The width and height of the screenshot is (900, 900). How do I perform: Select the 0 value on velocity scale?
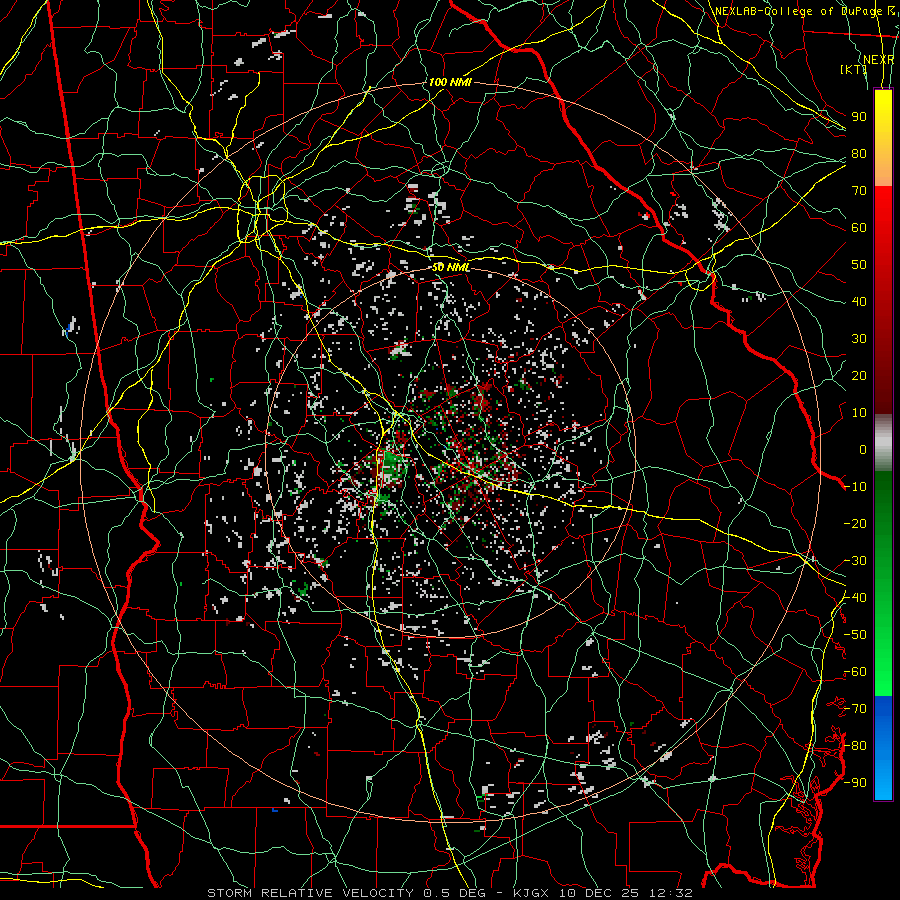863,449
